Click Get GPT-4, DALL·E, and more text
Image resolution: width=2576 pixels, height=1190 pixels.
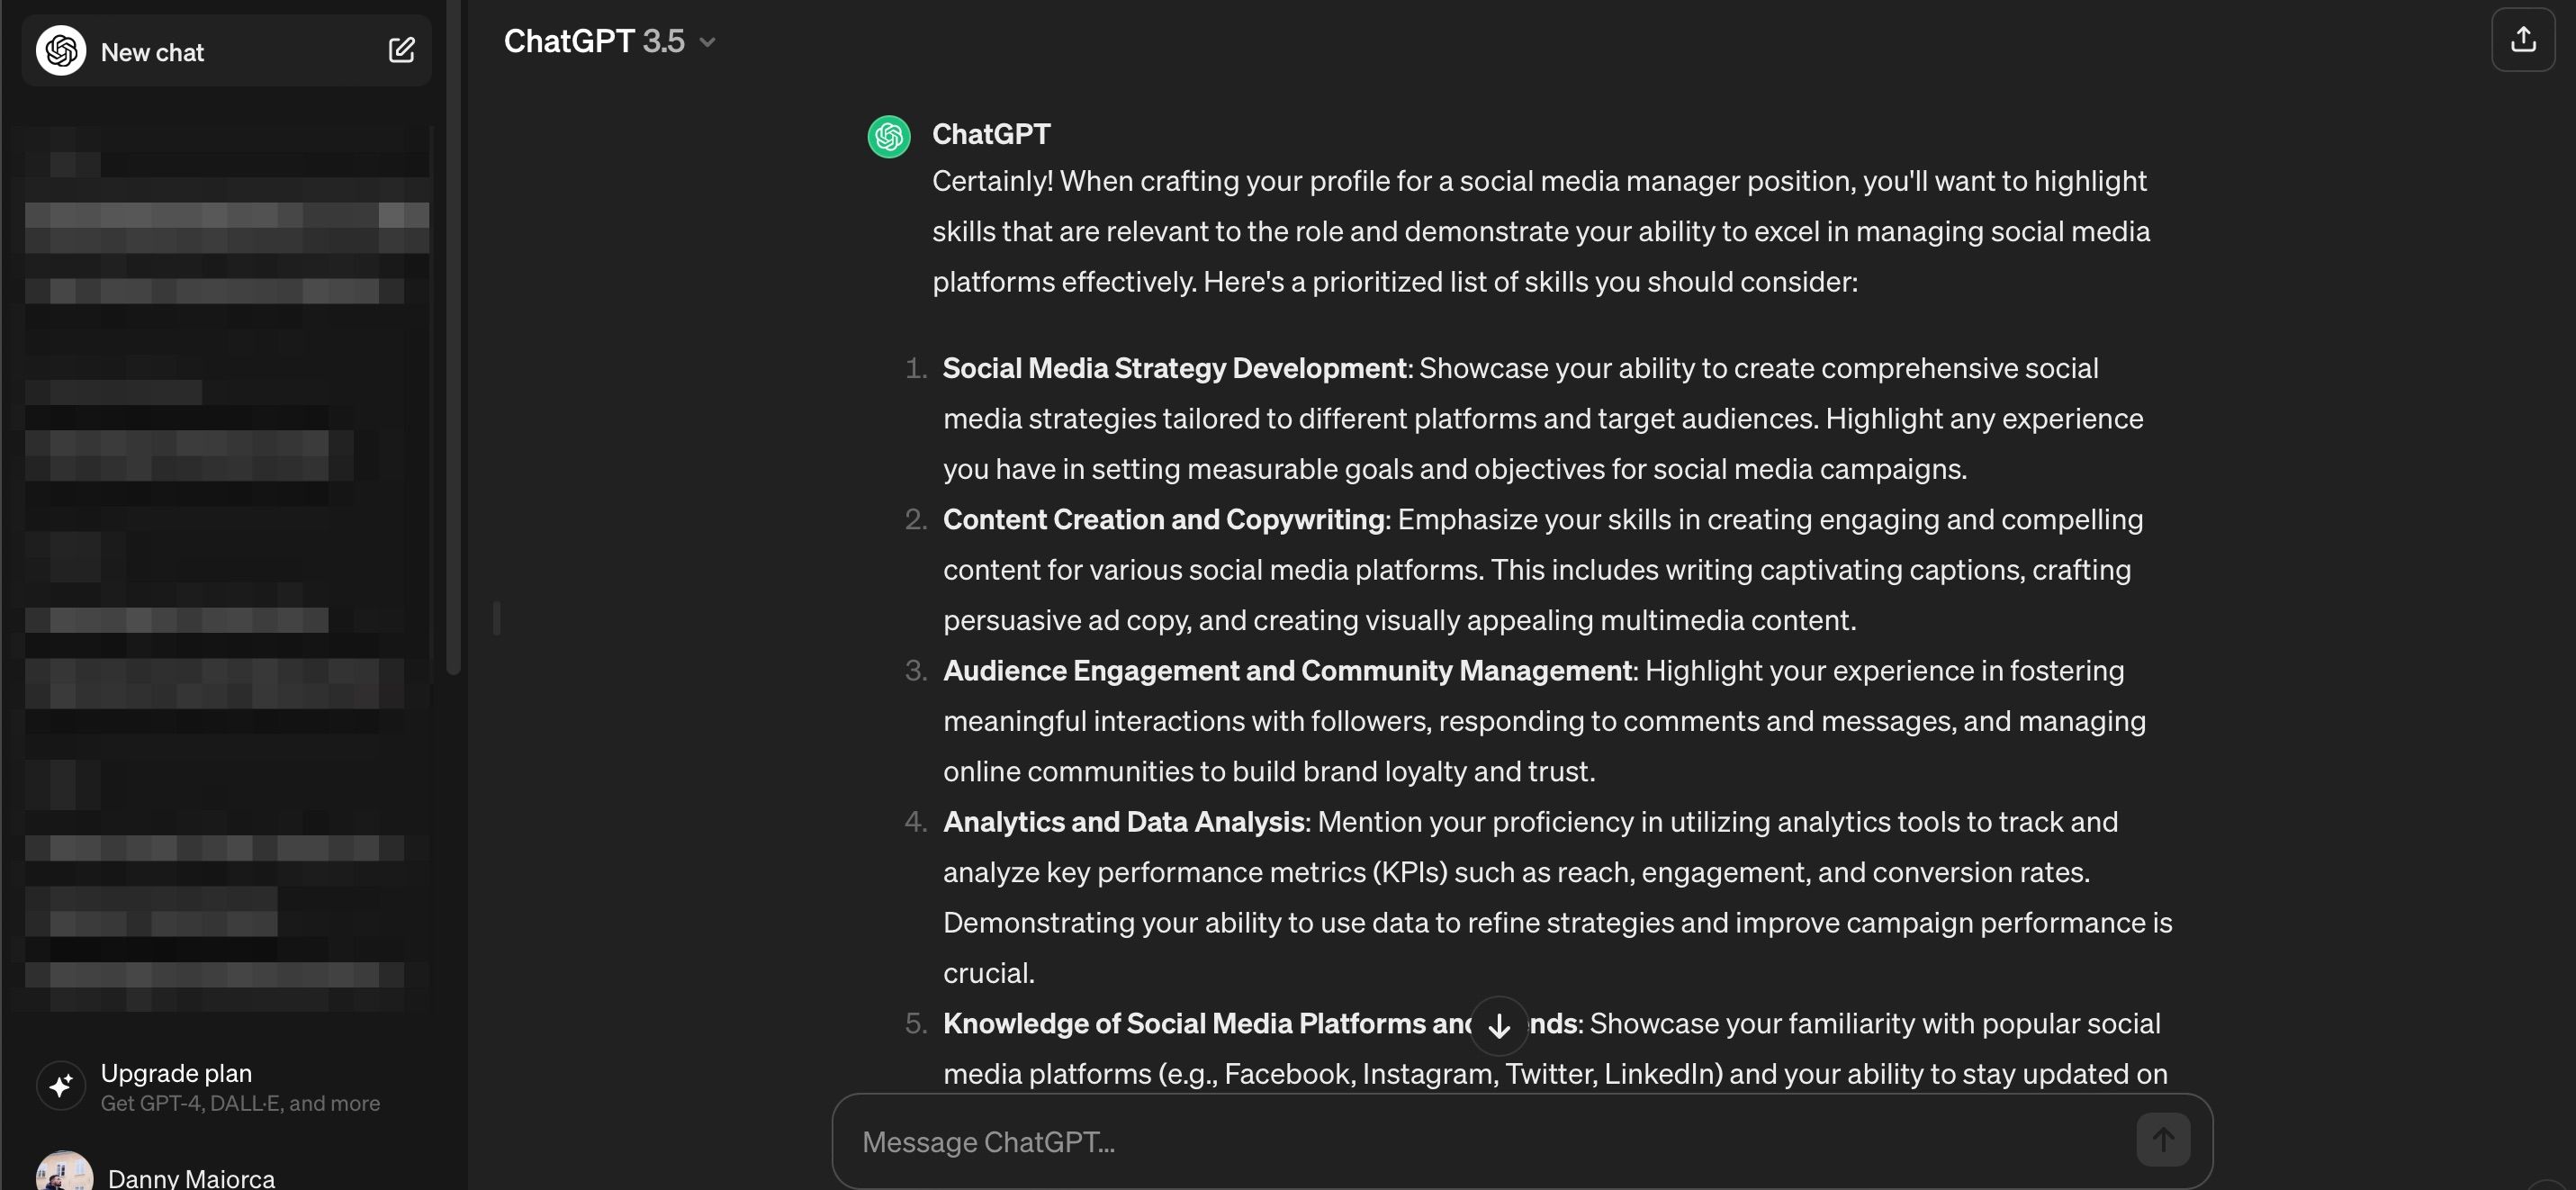click(x=240, y=1104)
